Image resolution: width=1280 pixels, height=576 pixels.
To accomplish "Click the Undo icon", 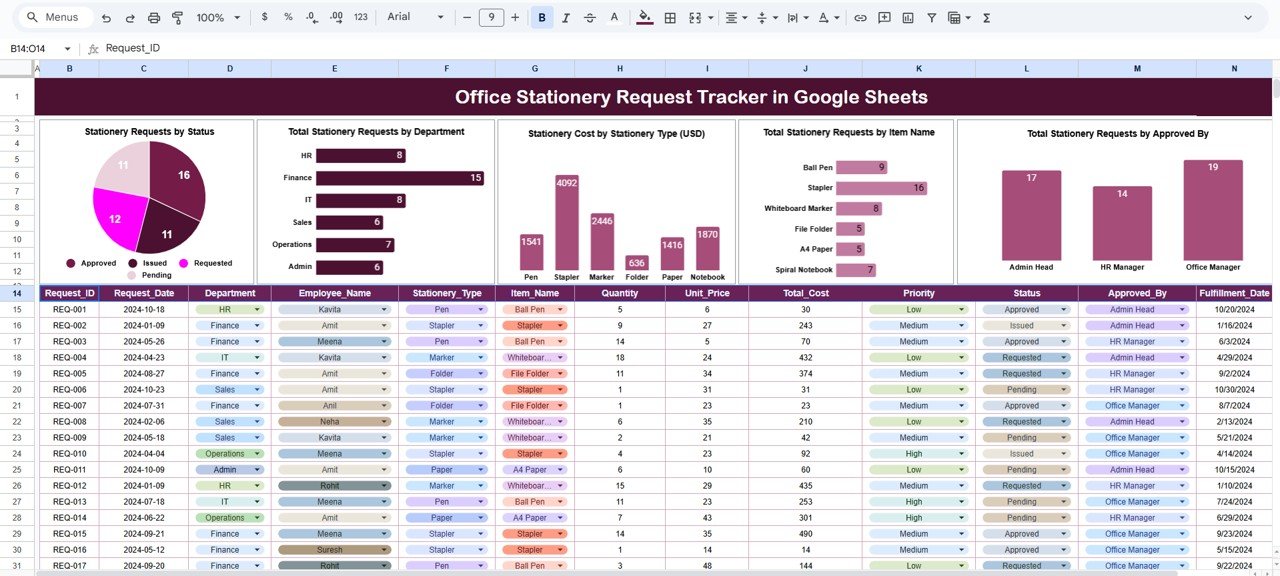I will click(107, 18).
